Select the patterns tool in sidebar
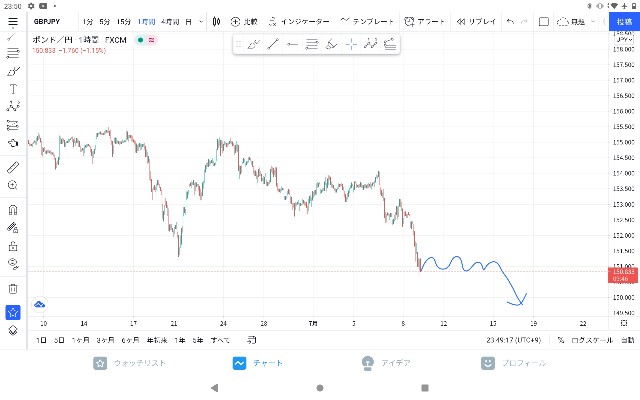Screen dimensions: 640x400 13,107
